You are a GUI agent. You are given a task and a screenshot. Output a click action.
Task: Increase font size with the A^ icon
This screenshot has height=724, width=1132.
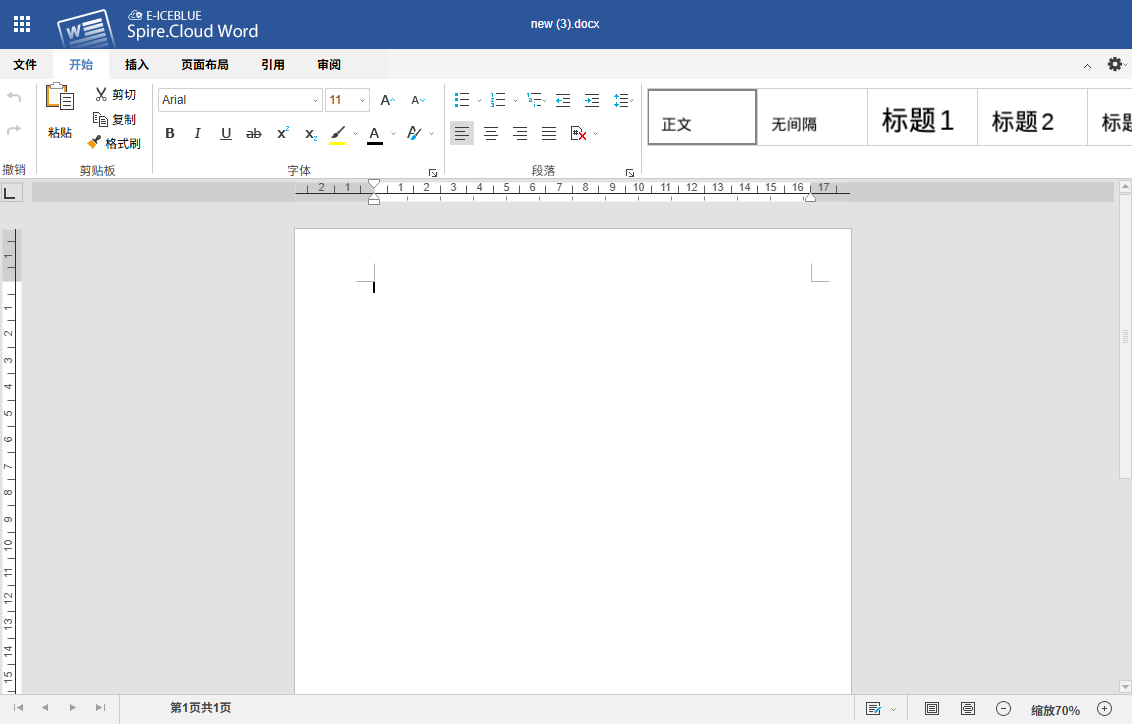[387, 100]
